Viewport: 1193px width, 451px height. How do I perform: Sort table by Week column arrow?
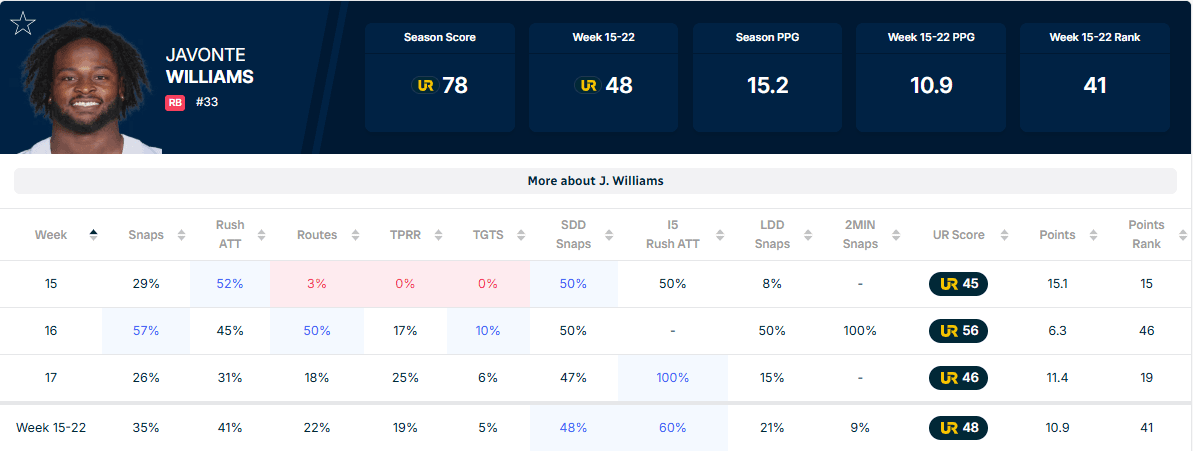click(93, 235)
